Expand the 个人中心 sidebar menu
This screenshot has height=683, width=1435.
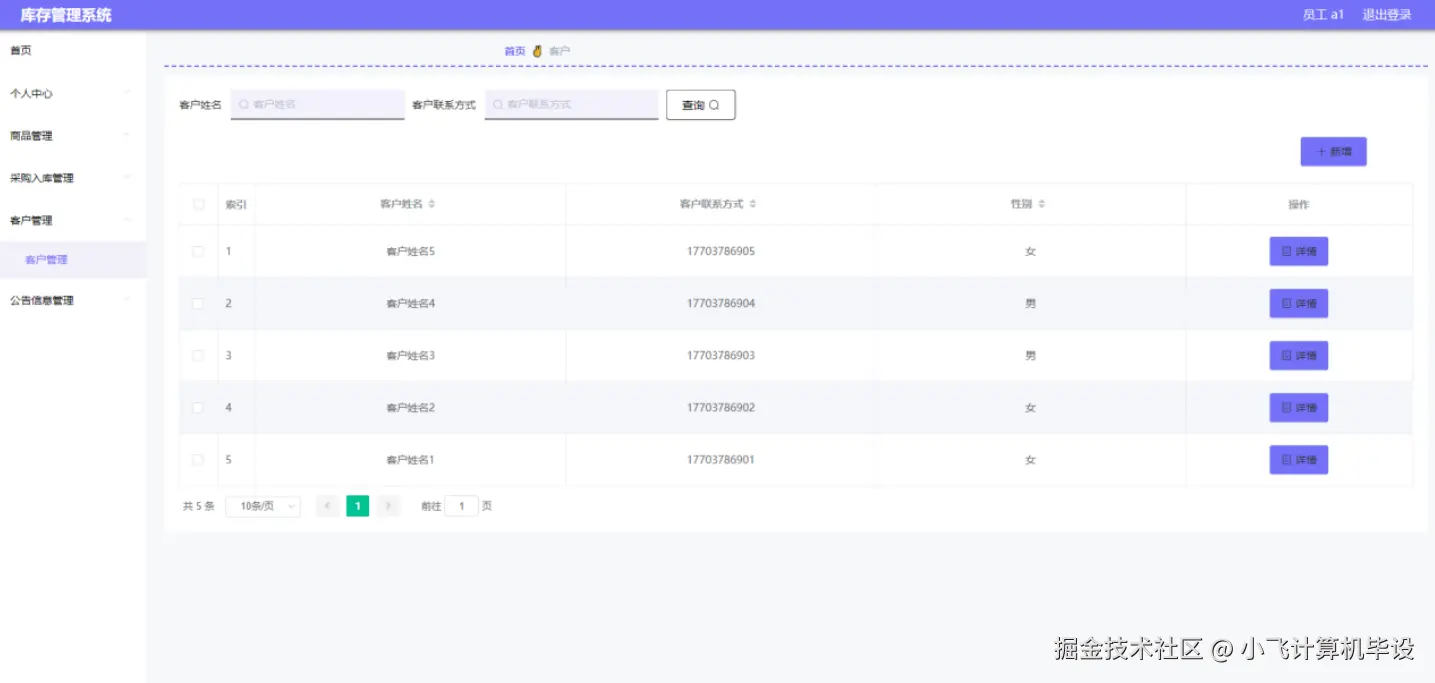point(73,93)
